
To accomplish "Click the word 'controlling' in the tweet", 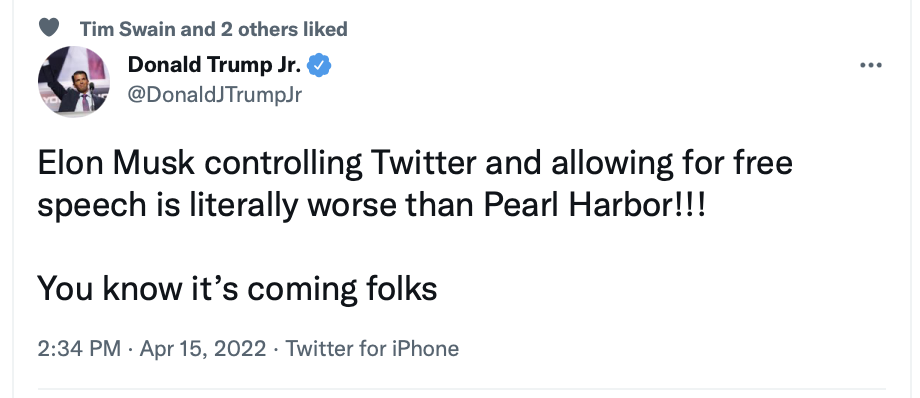I will pos(283,165).
